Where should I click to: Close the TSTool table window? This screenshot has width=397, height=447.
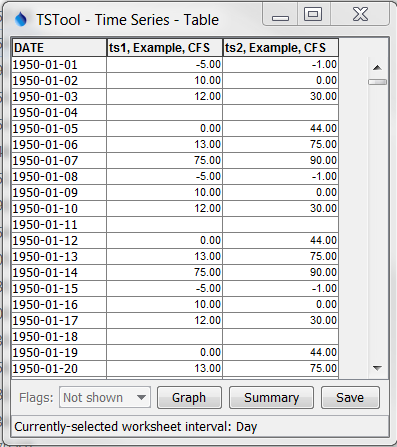tap(360, 14)
